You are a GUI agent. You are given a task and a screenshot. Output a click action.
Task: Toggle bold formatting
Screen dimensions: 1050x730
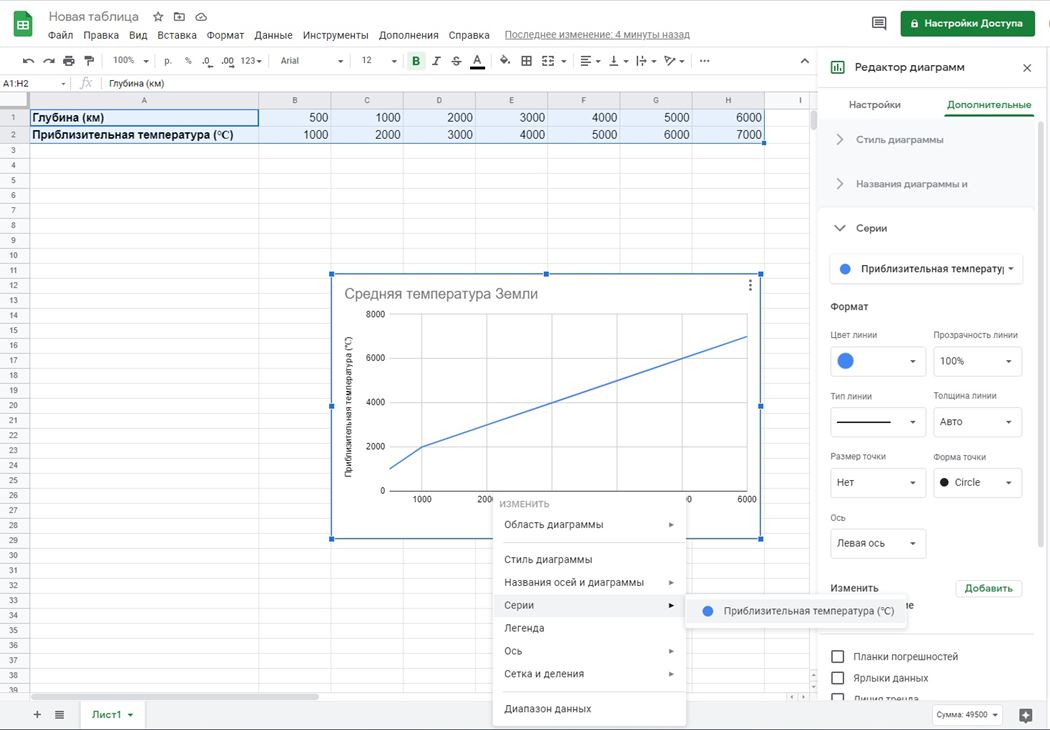[x=416, y=61]
